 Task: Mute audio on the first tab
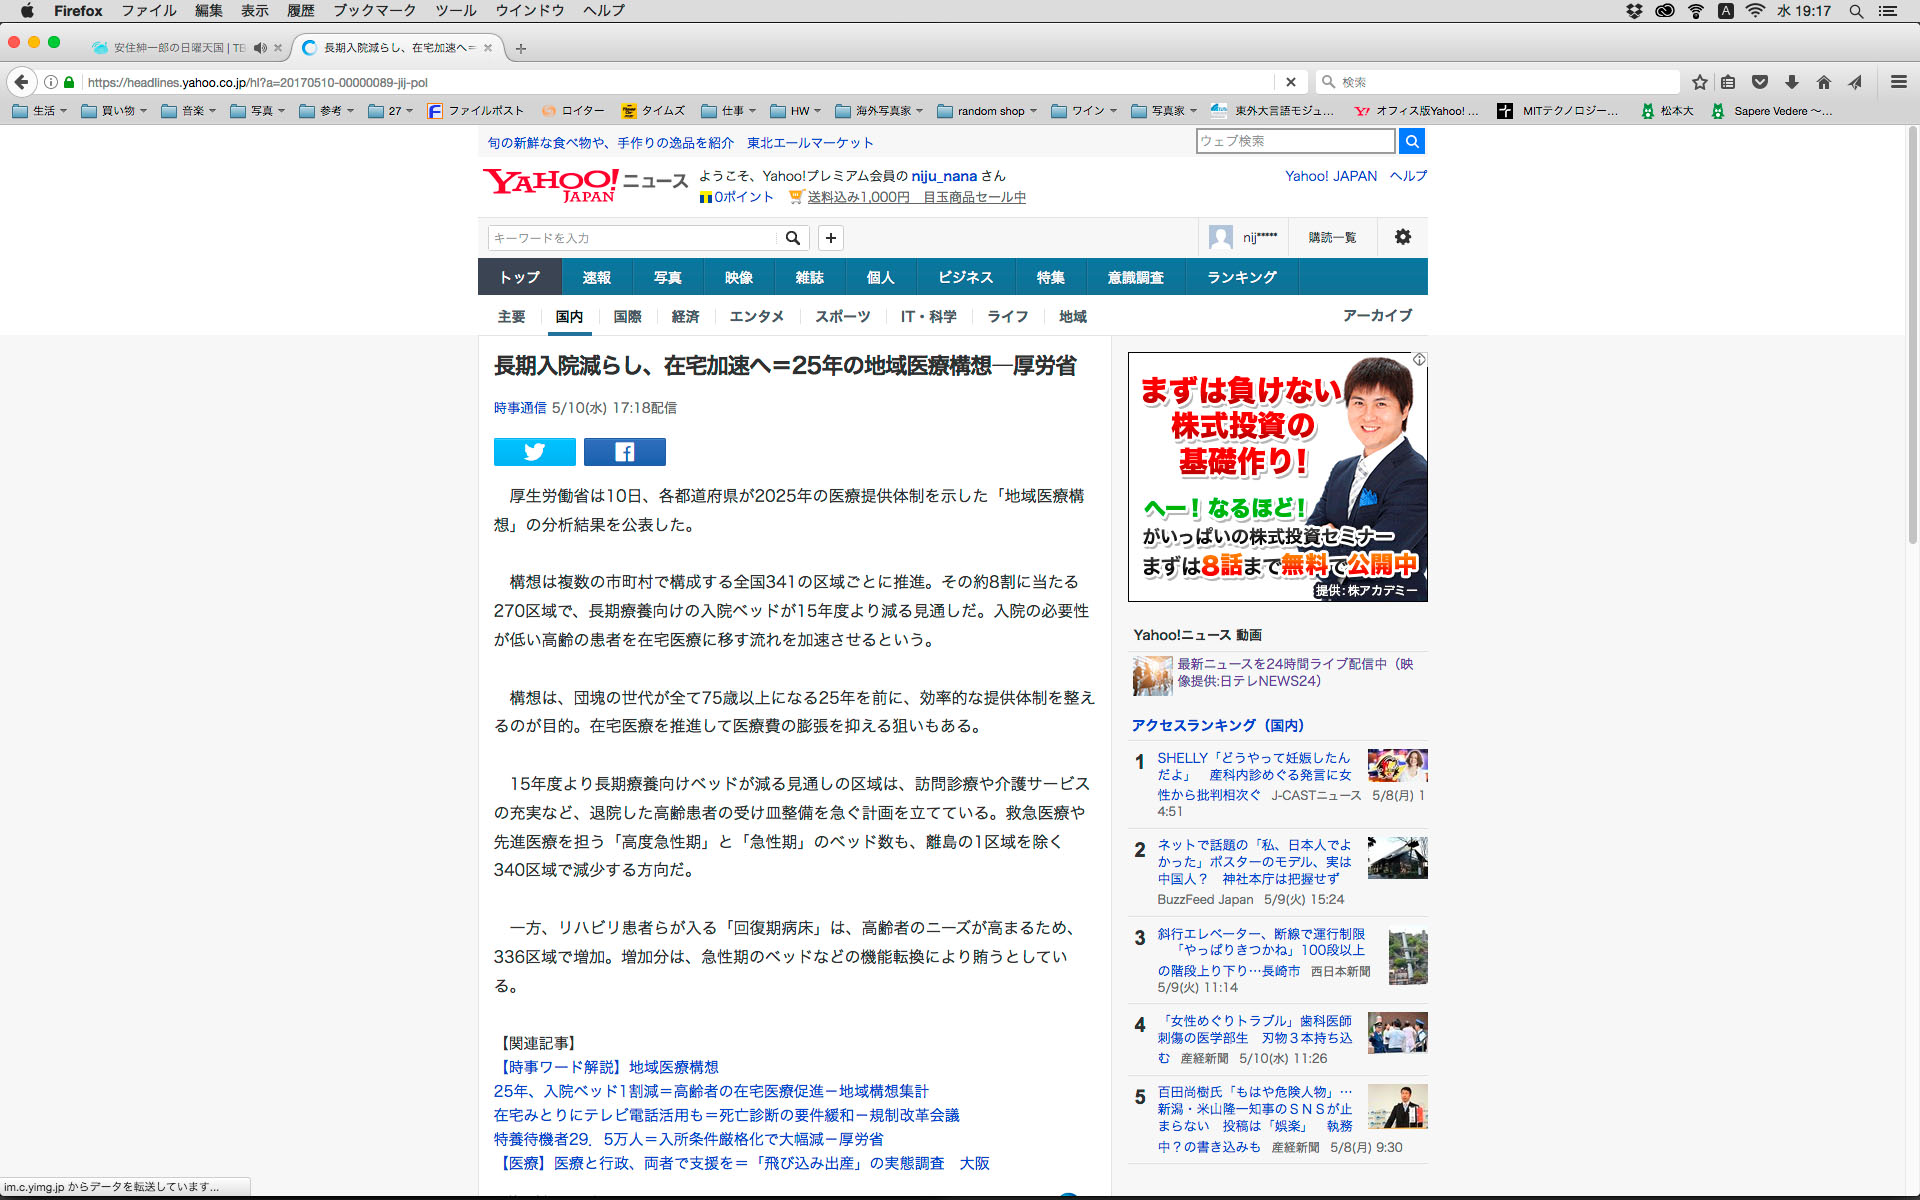tap(260, 48)
